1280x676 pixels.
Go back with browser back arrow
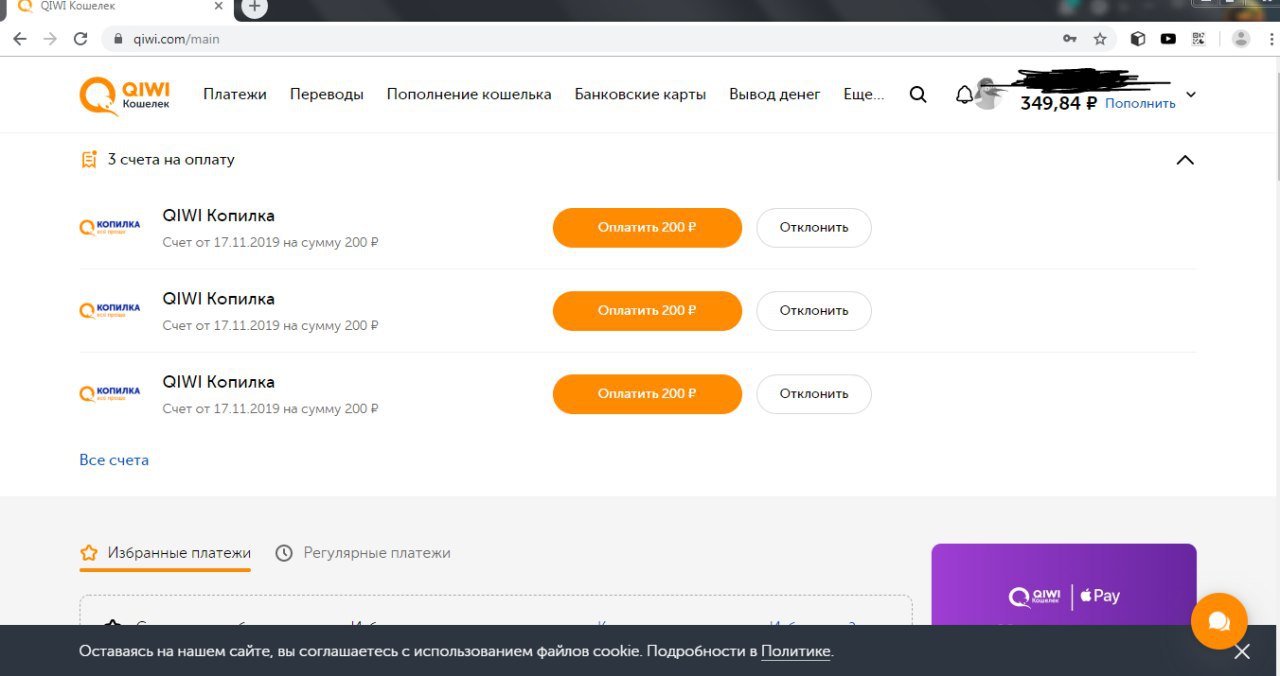(x=19, y=39)
